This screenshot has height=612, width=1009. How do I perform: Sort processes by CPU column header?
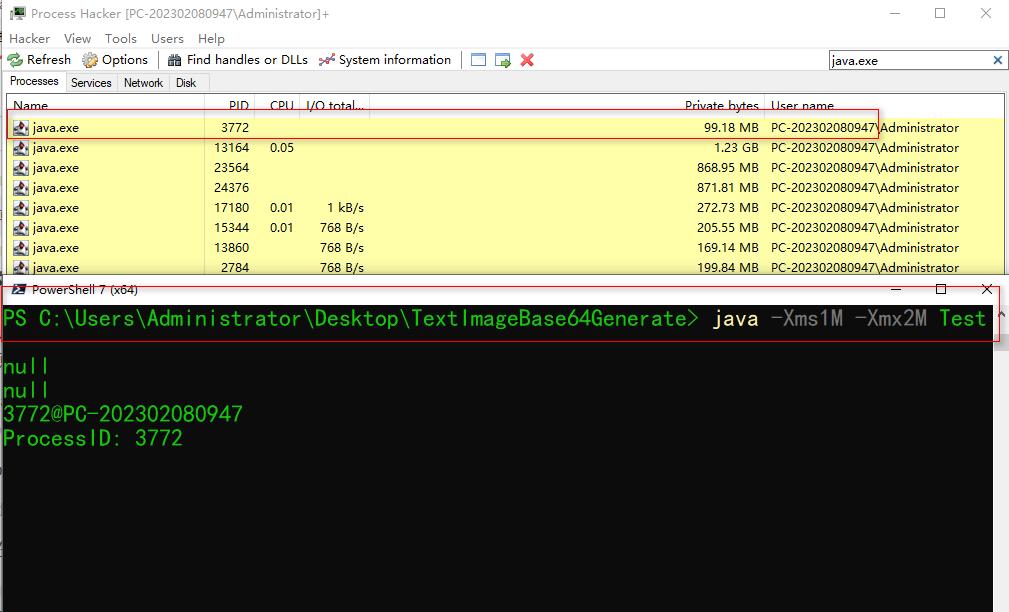point(281,105)
